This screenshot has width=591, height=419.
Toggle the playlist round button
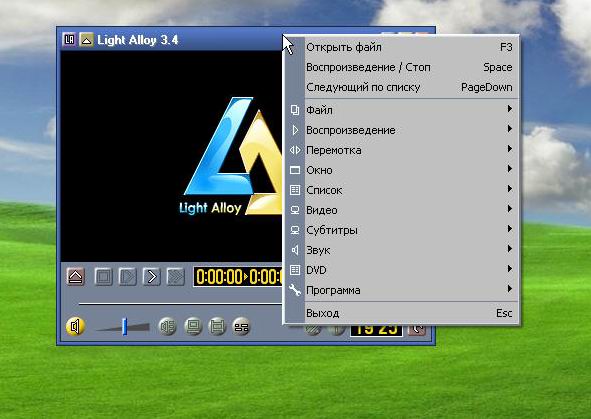241,327
